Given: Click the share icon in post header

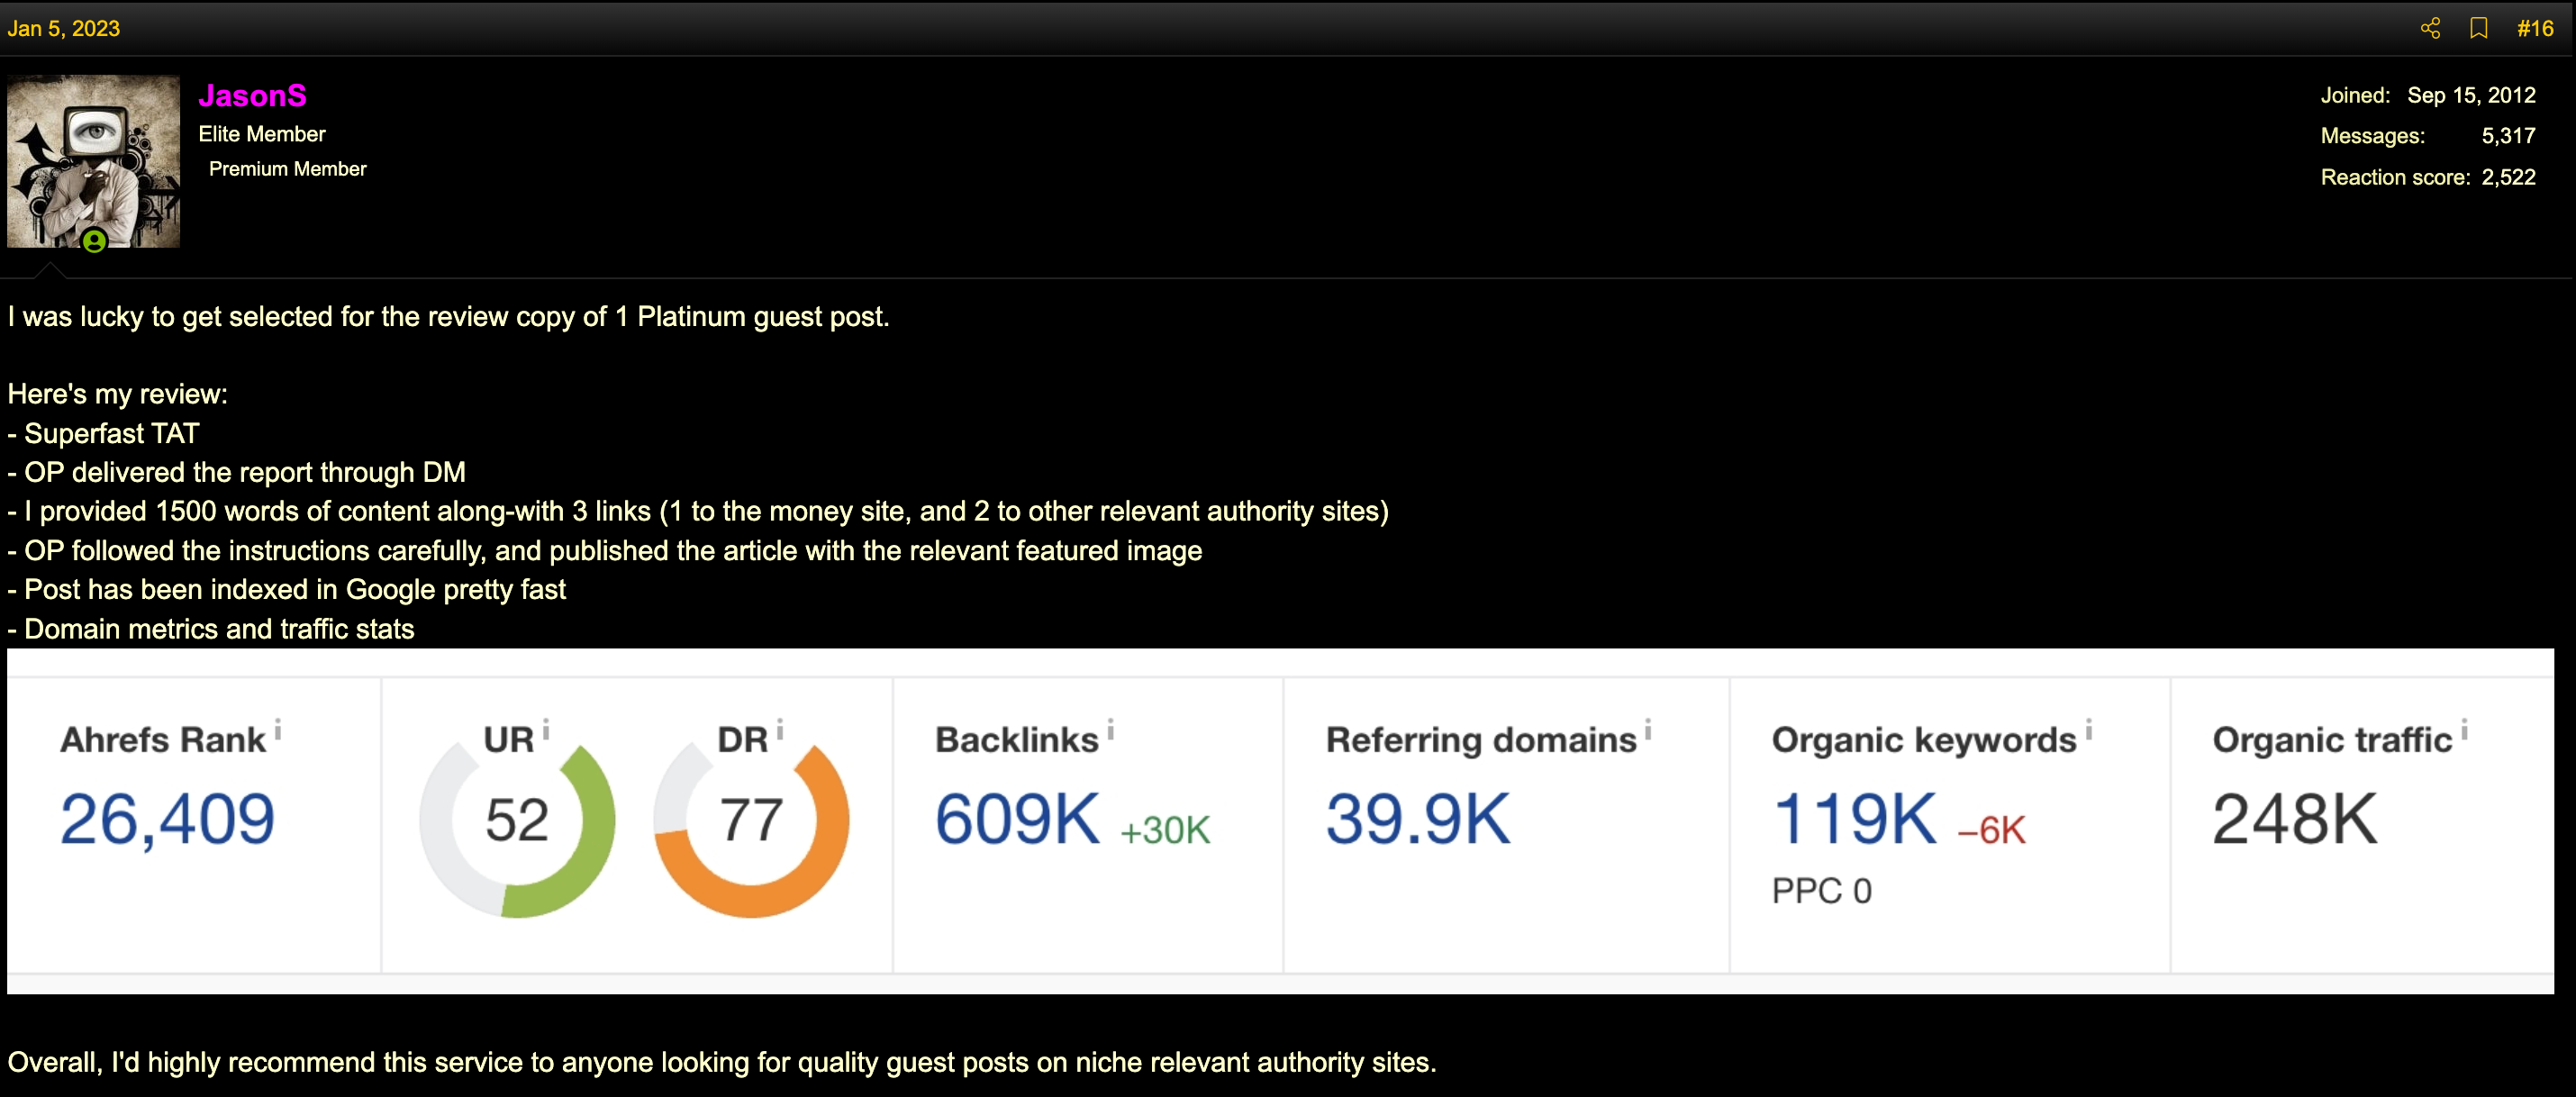Looking at the screenshot, I should (2430, 28).
